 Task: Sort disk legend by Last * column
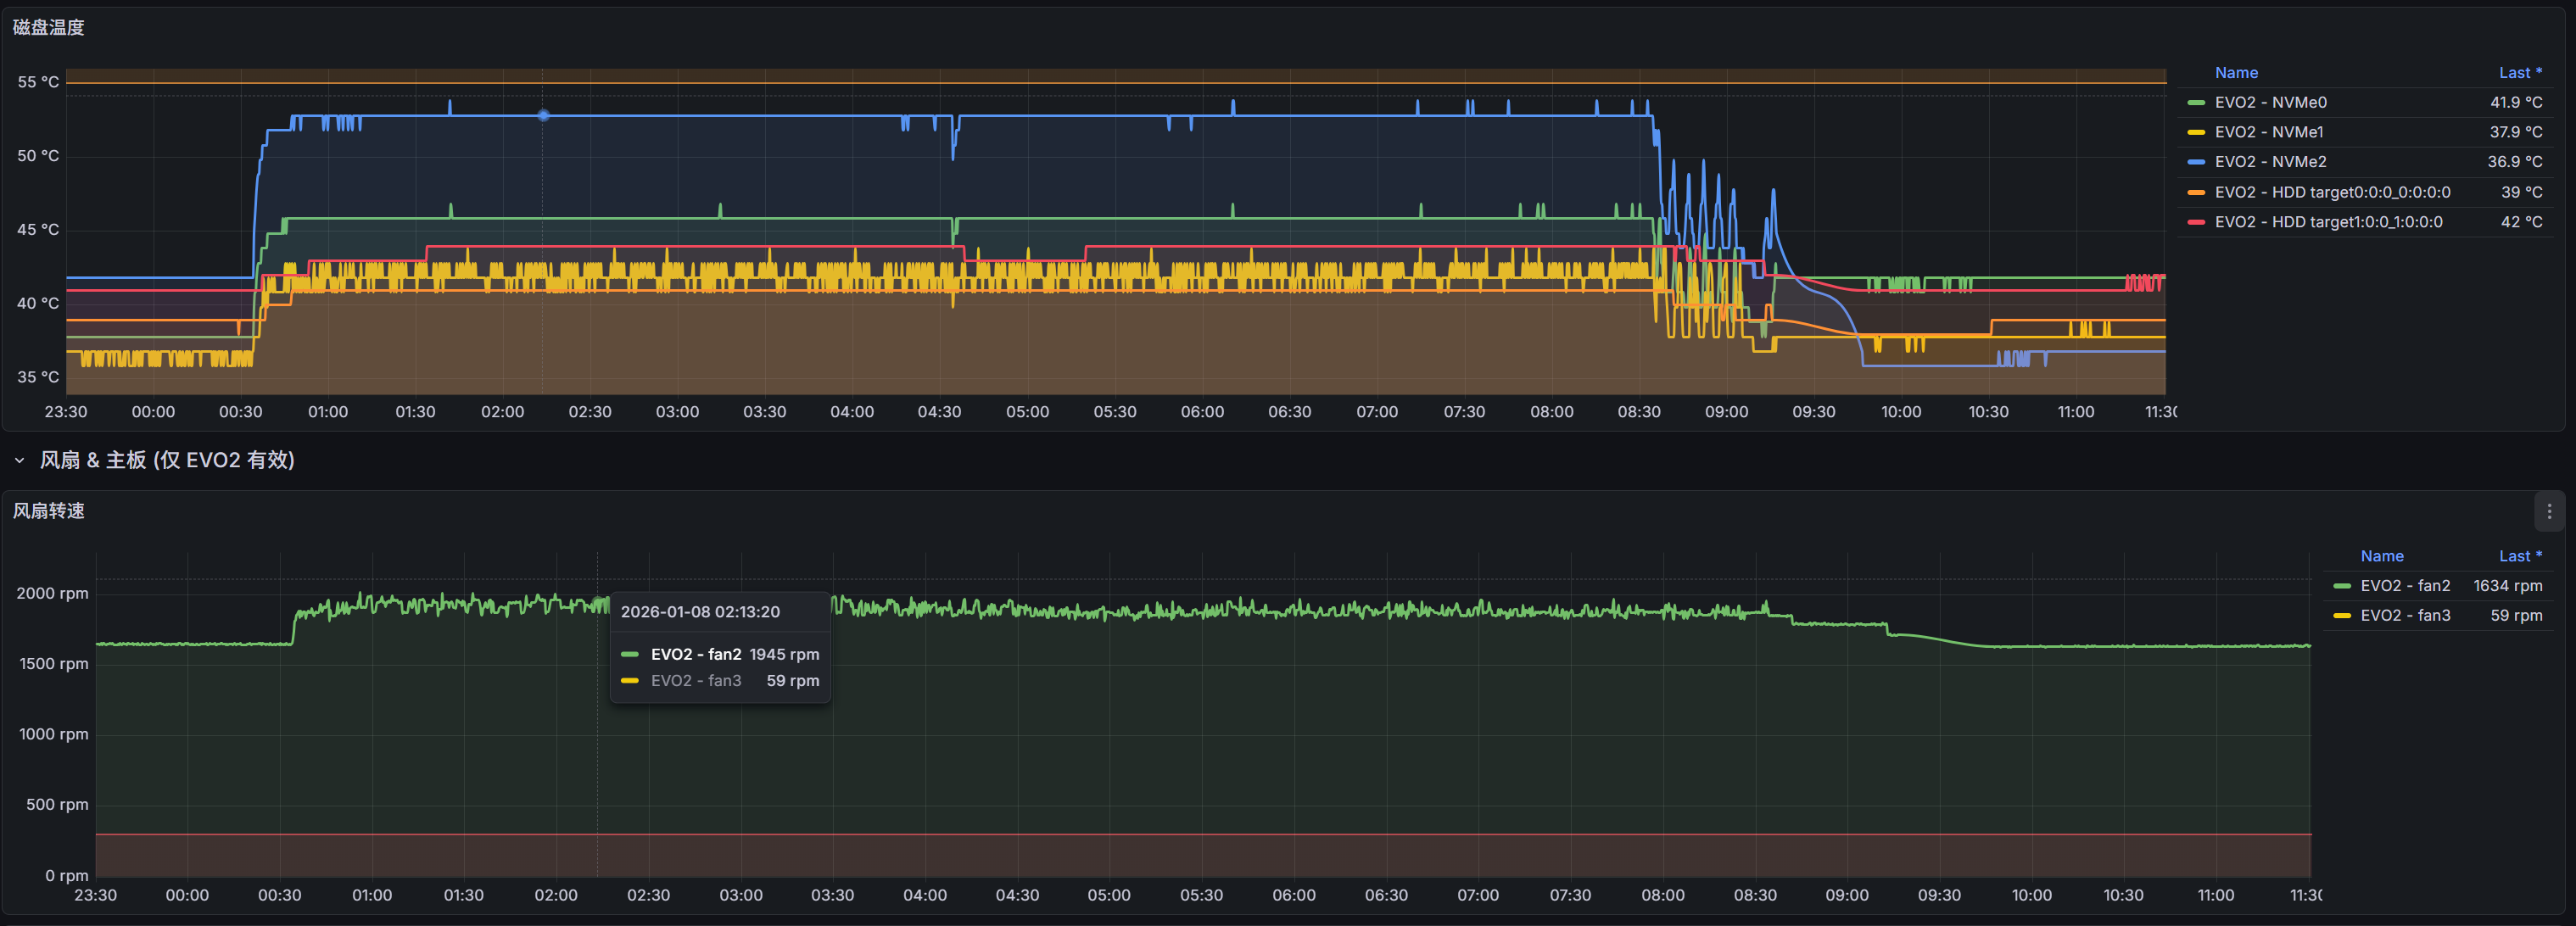click(2519, 73)
